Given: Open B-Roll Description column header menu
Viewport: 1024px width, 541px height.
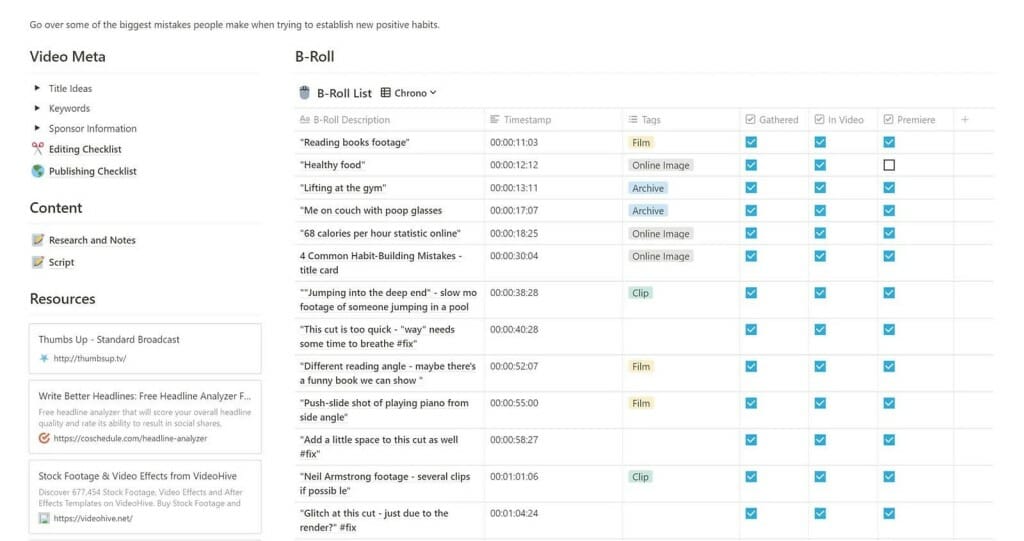Looking at the screenshot, I should [x=389, y=120].
